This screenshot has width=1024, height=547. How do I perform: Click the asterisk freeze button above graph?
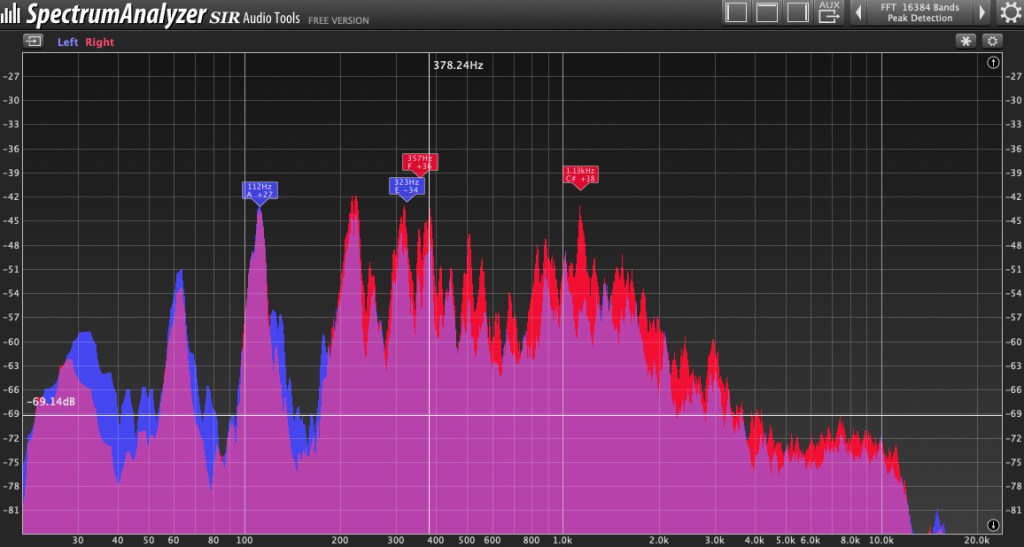965,41
